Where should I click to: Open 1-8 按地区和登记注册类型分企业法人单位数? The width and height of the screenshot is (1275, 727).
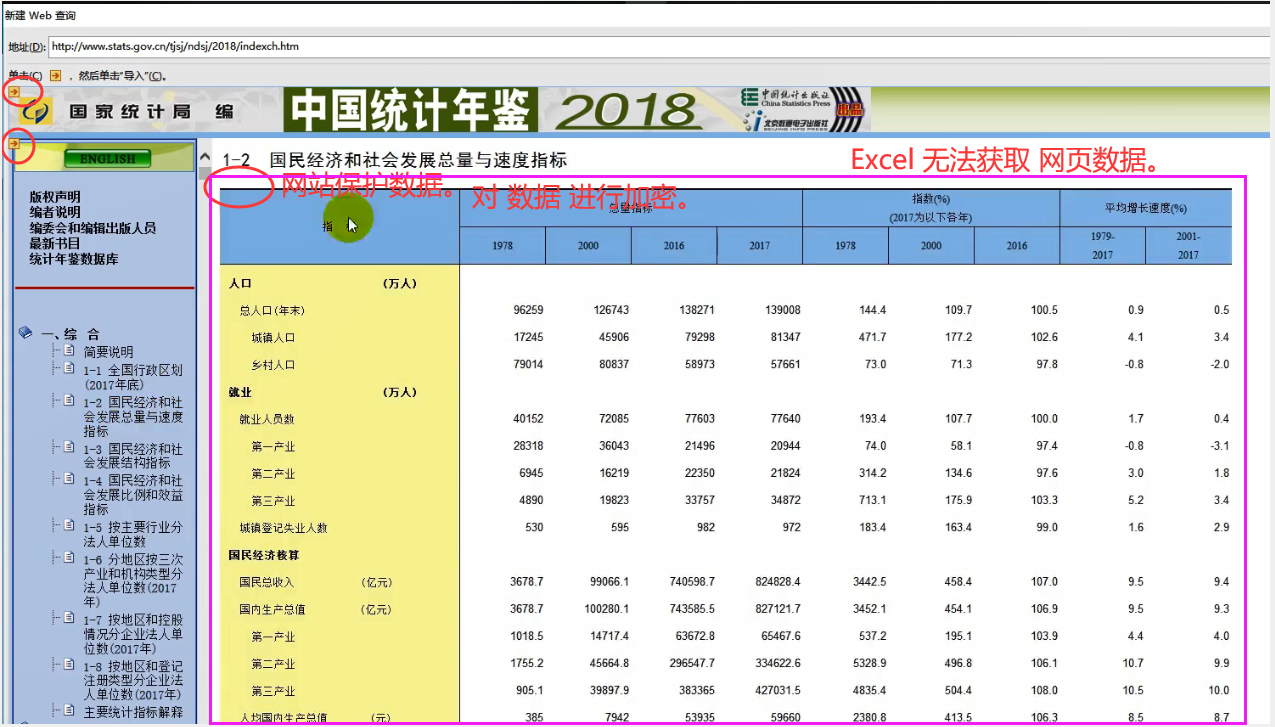(x=133, y=681)
